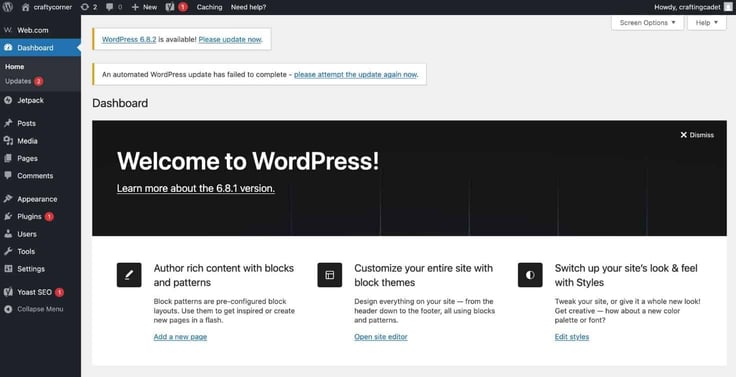Click Author rich content with blocks heading
736x377 pixels.
(x=223, y=275)
